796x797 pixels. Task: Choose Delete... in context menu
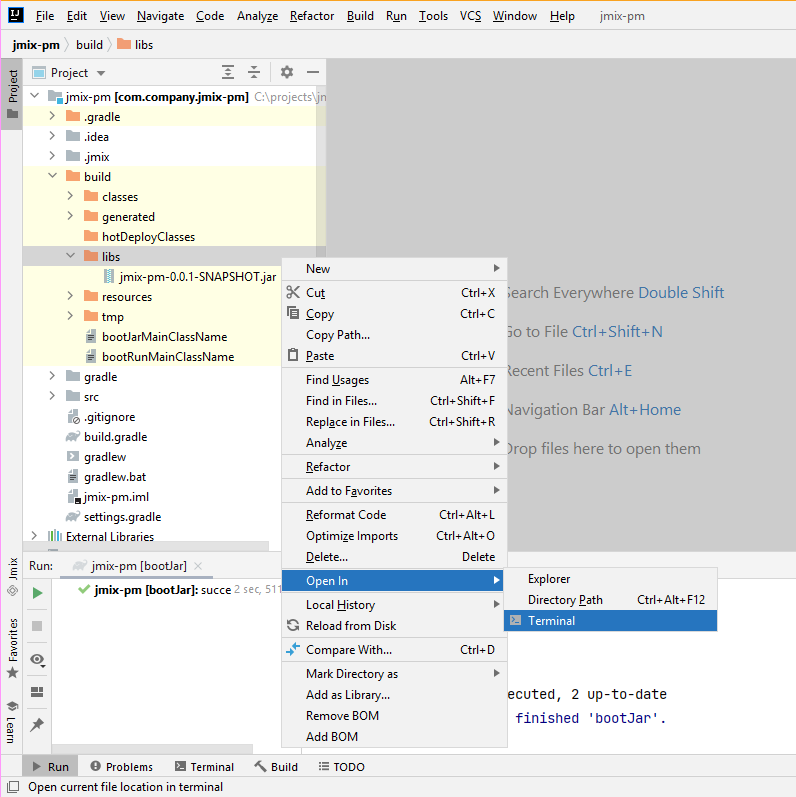point(394,557)
